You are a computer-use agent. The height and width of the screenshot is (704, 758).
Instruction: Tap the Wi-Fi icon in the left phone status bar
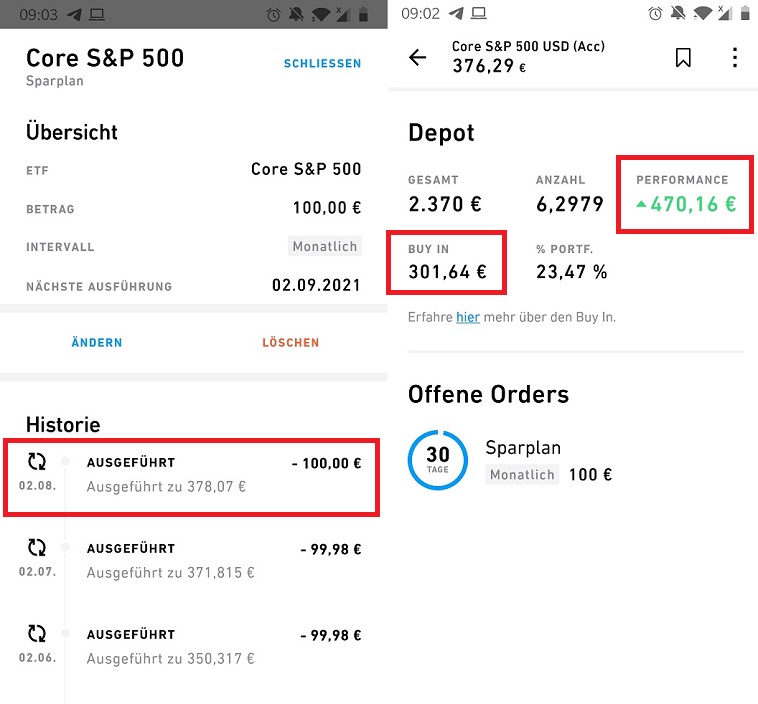[321, 14]
